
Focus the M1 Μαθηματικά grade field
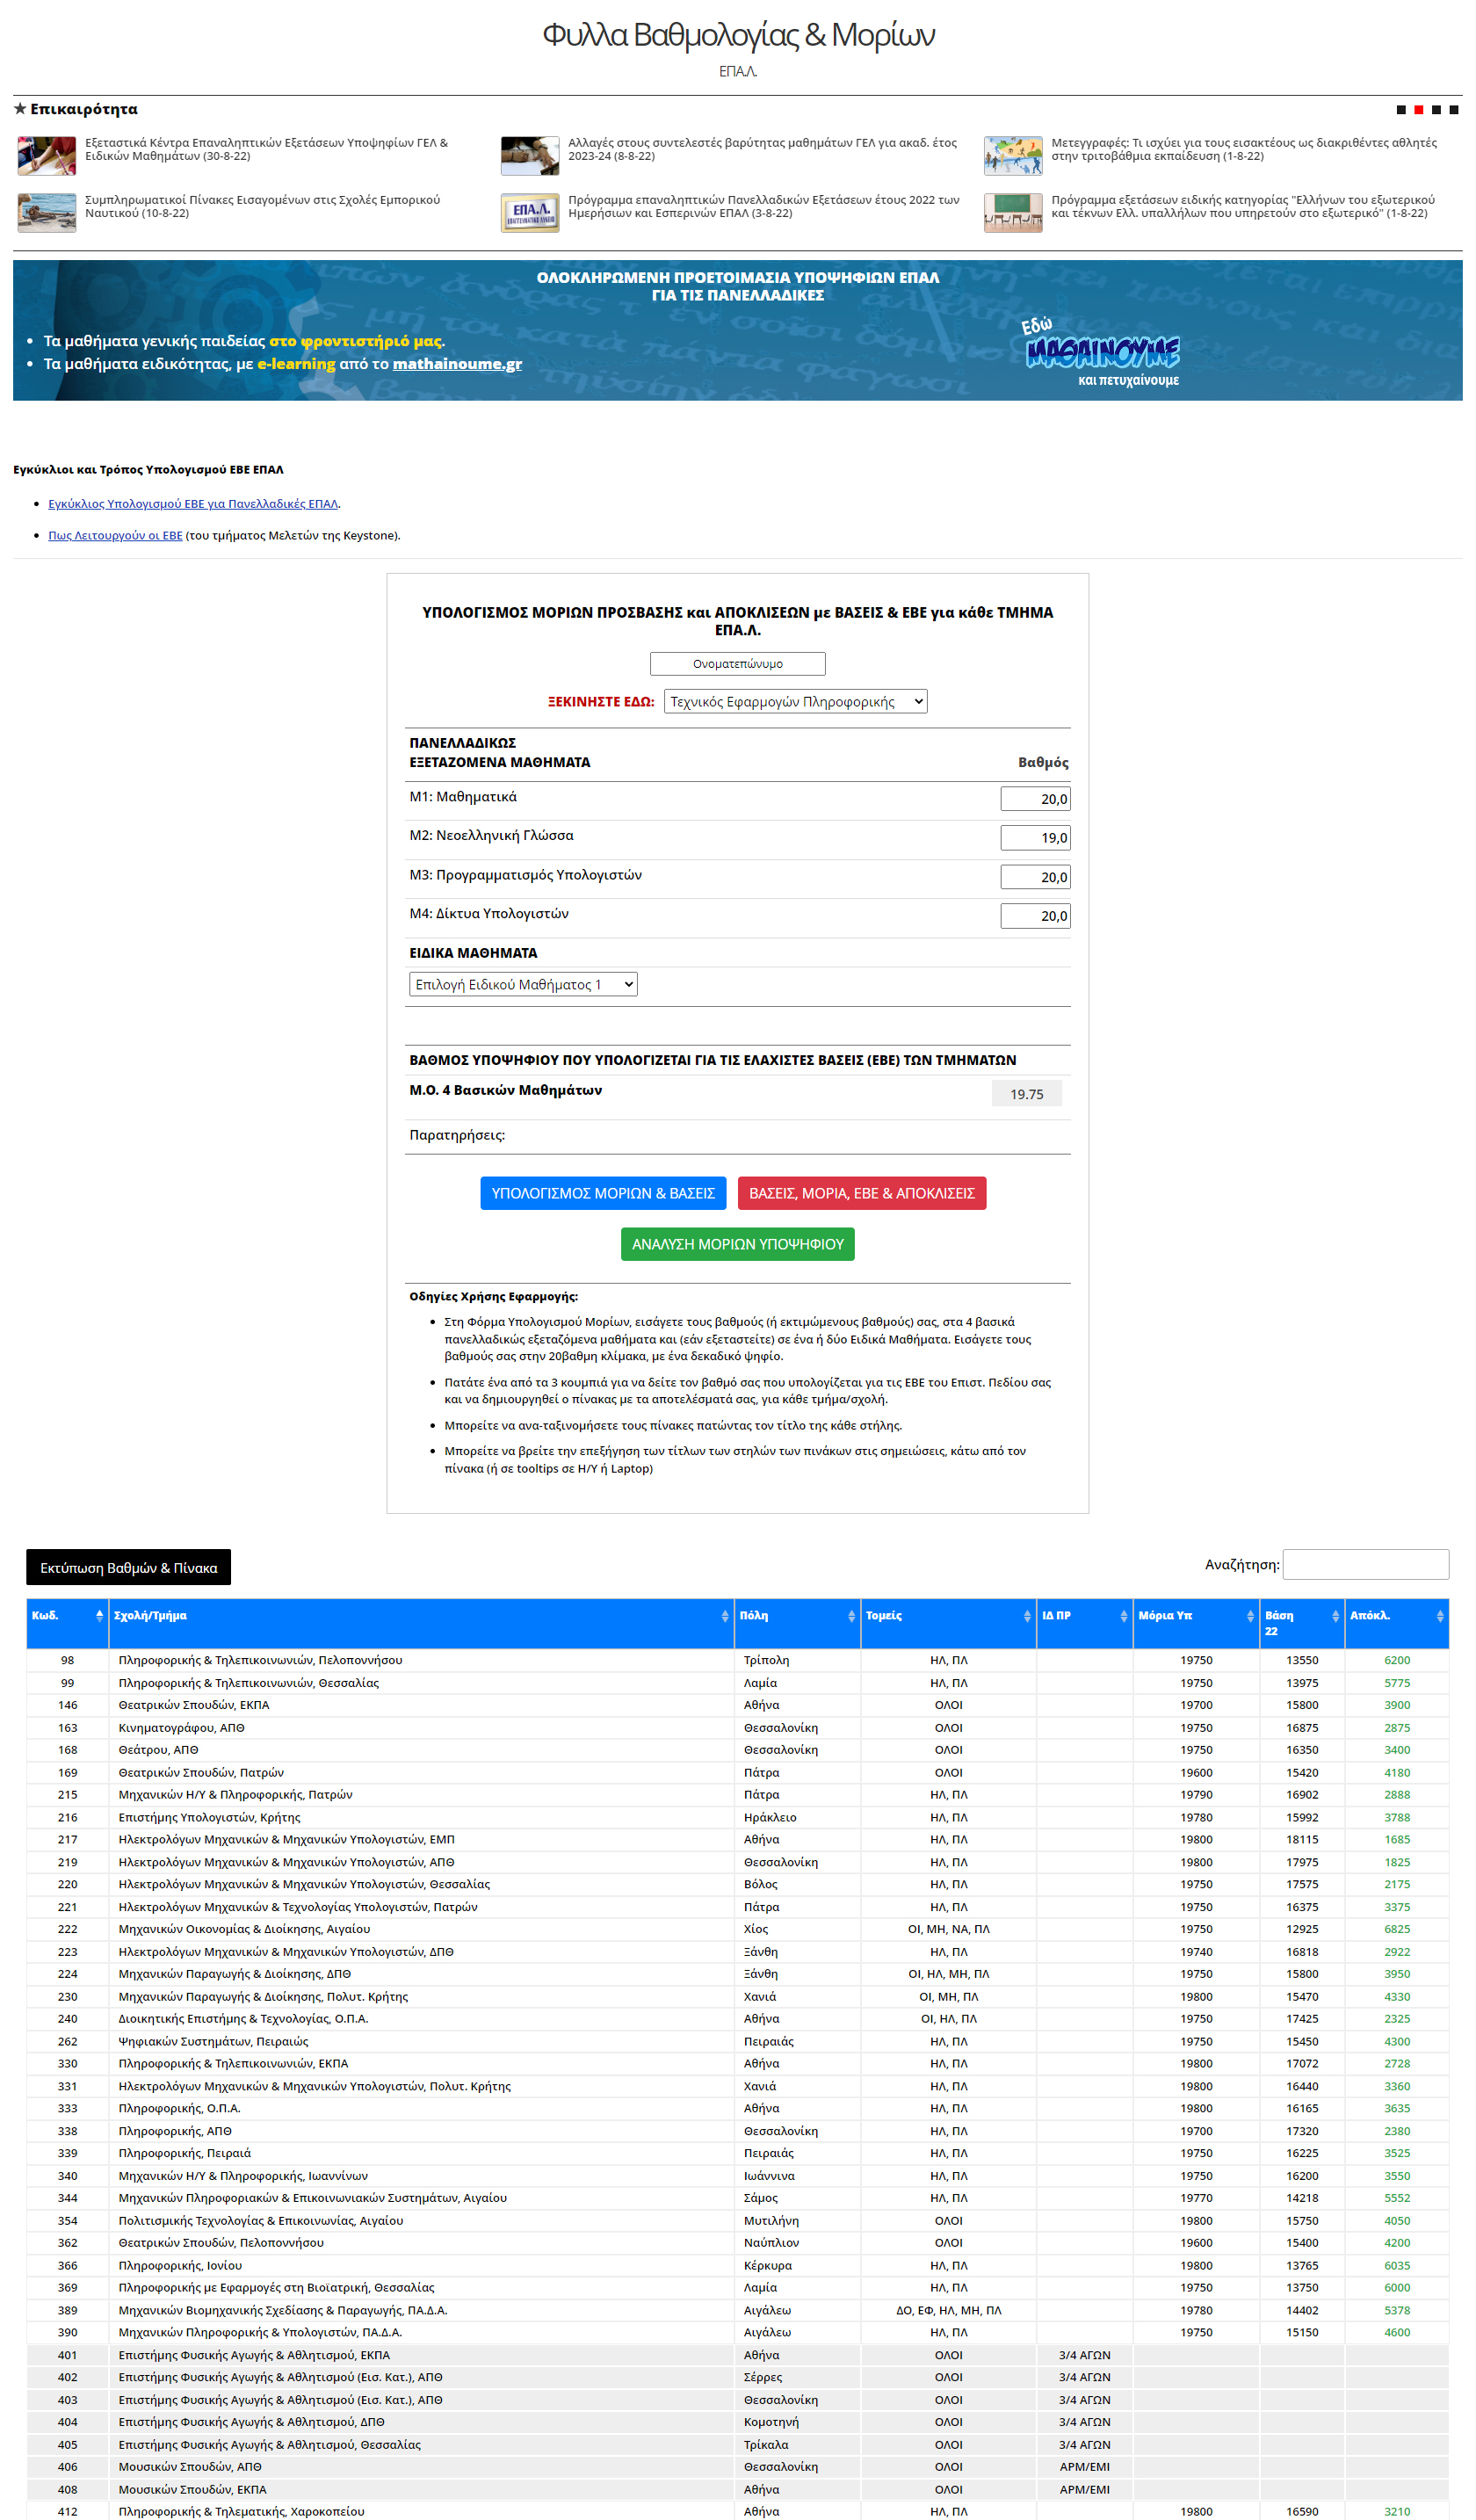pos(1035,799)
